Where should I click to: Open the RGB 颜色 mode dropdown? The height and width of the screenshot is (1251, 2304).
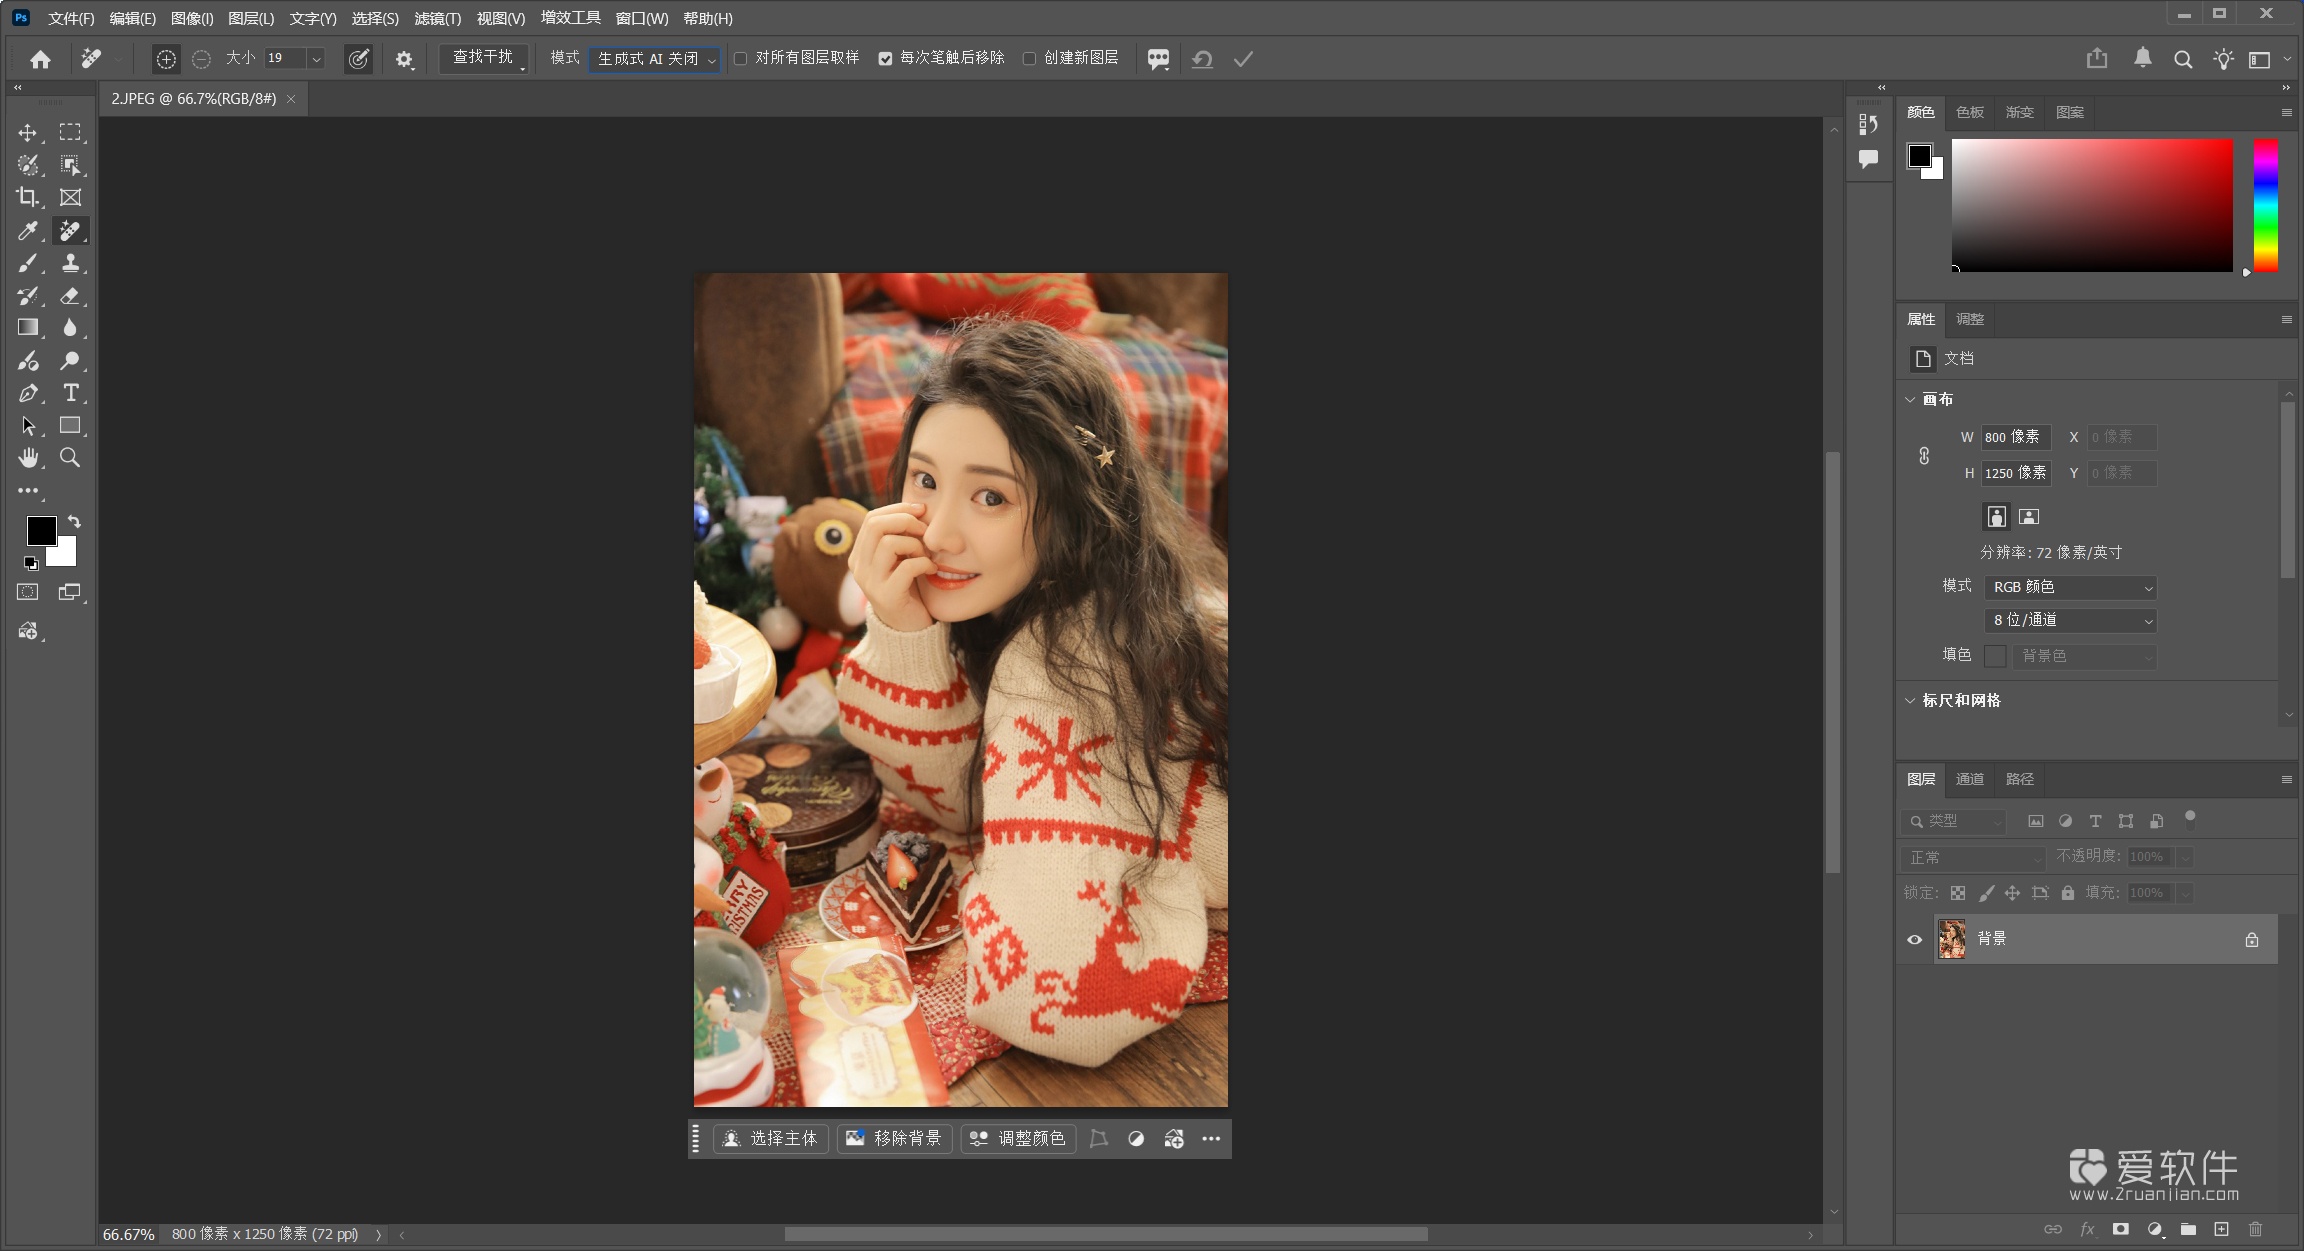2069,587
